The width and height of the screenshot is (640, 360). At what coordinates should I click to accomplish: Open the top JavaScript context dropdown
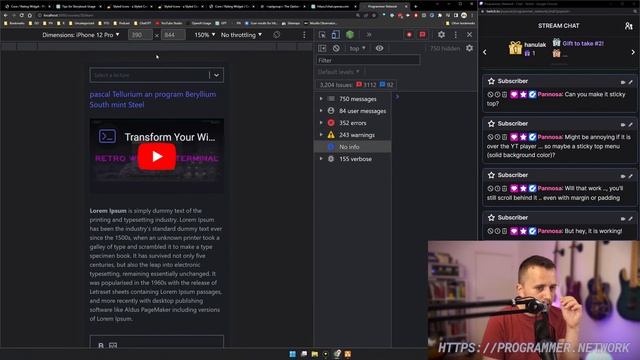[357, 49]
